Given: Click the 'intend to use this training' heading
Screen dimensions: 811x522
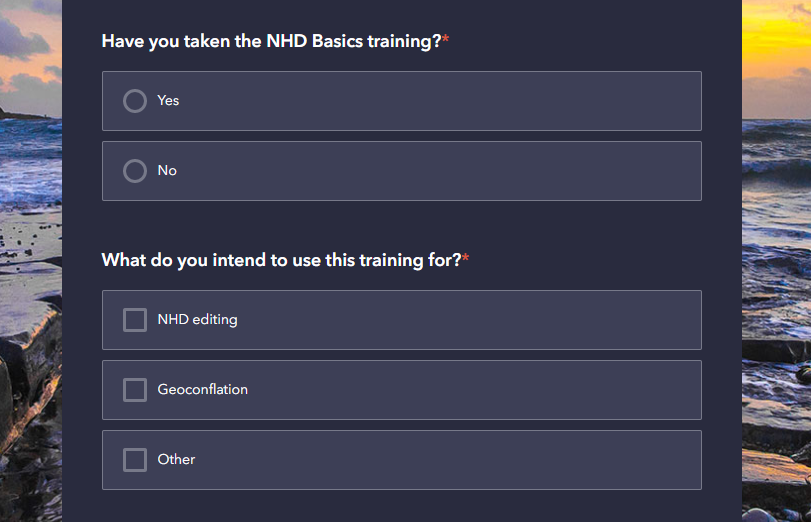Looking at the screenshot, I should coord(280,260).
